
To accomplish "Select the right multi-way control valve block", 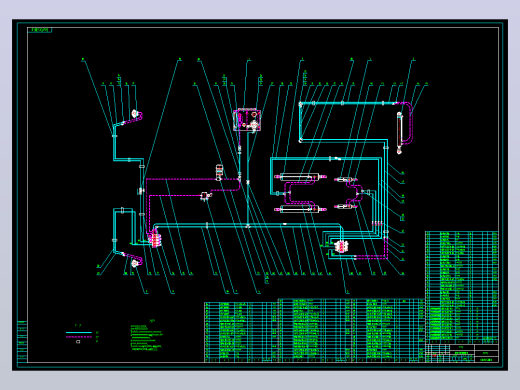I will click(342, 247).
